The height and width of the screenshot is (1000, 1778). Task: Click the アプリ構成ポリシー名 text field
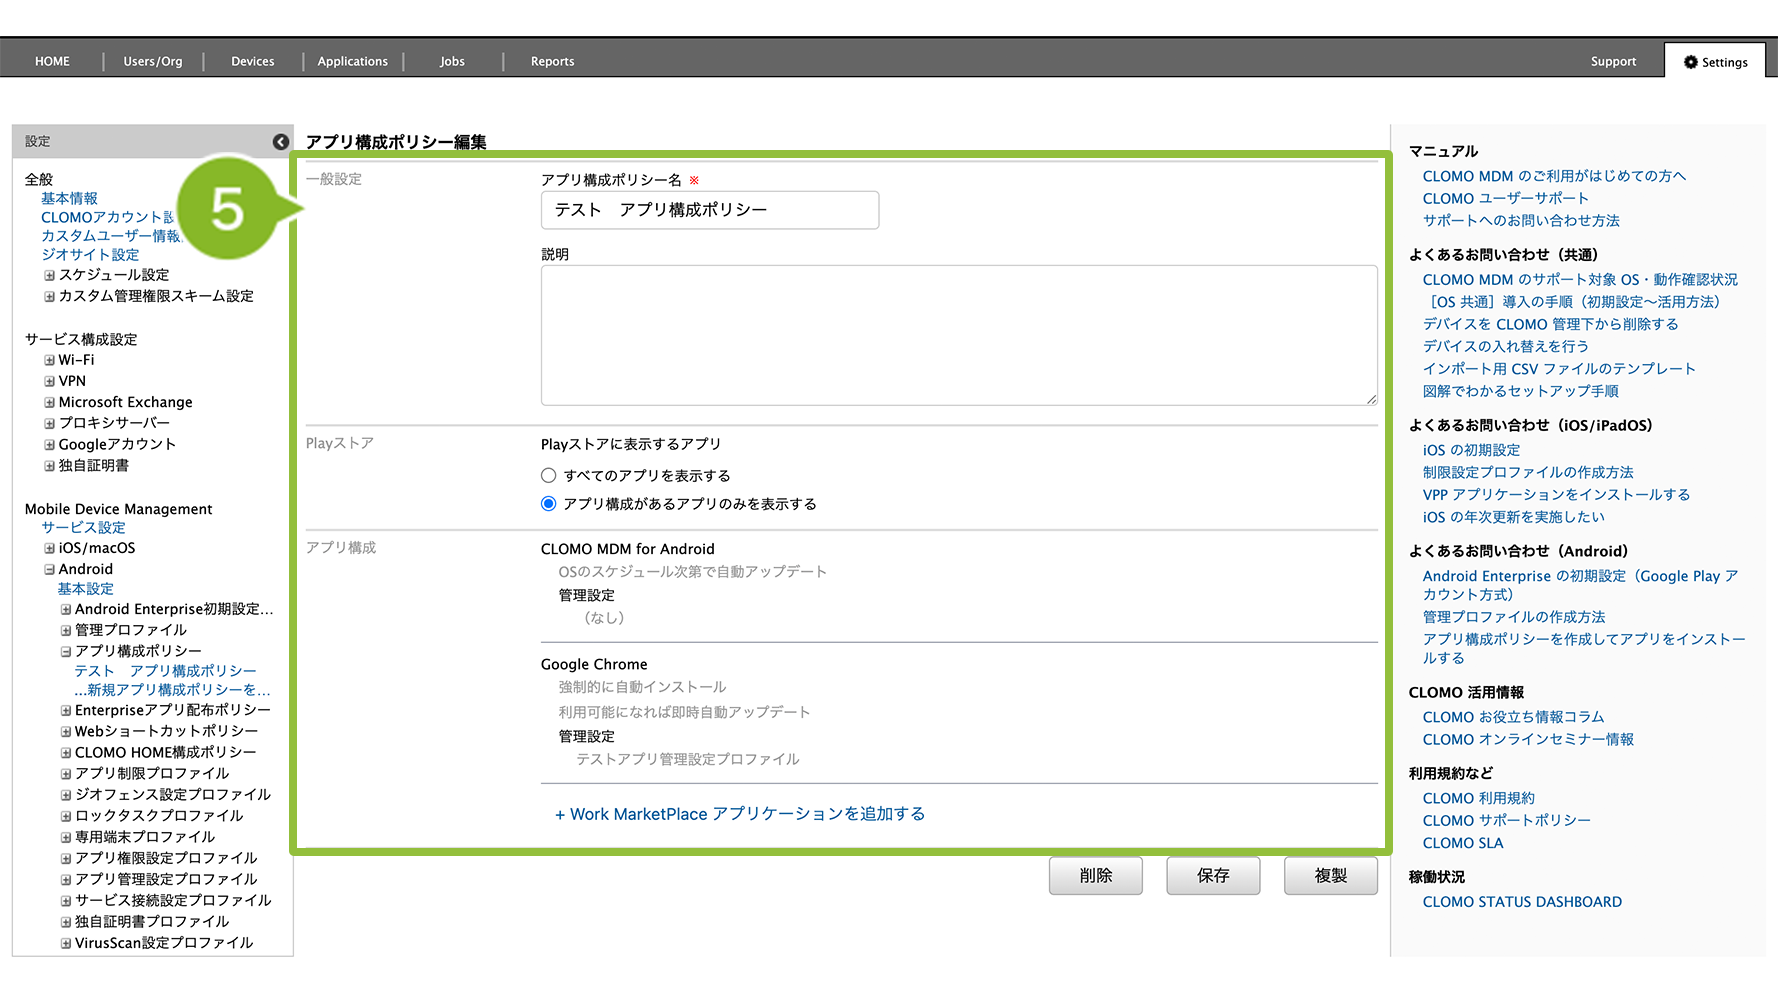pos(709,210)
